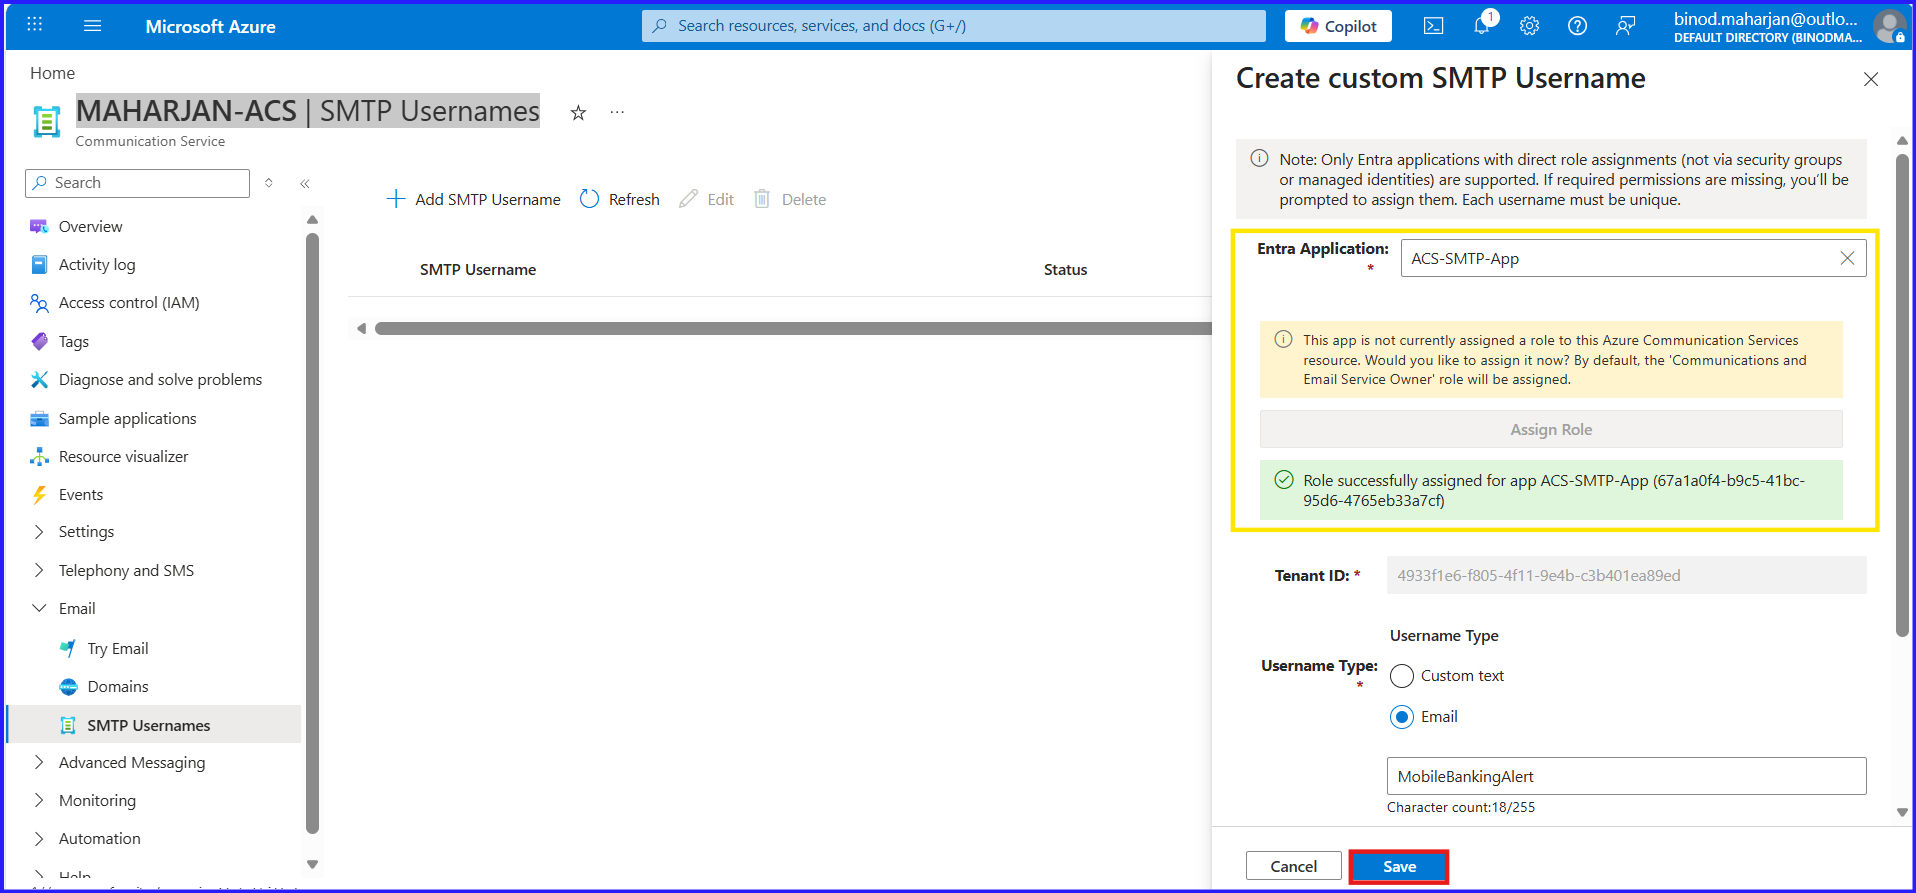
Task: Click the account name binod.maharjan
Action: tap(1765, 19)
